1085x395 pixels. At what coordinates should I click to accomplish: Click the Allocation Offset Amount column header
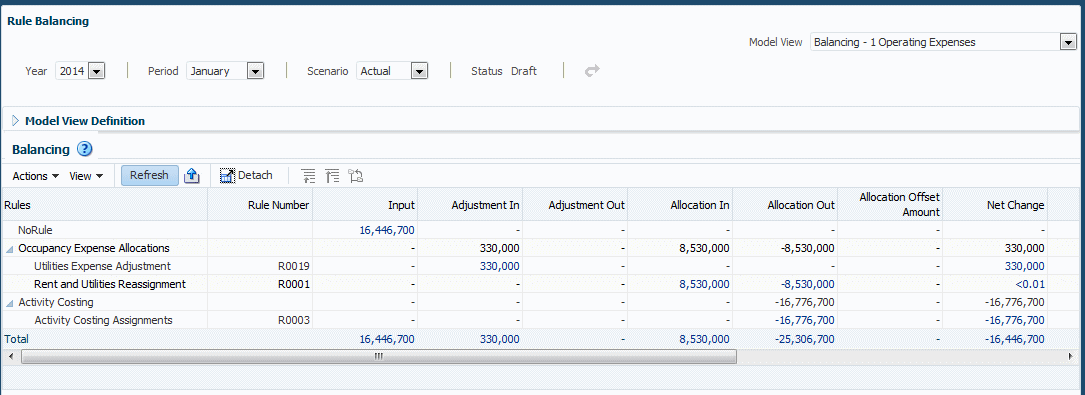[890, 205]
